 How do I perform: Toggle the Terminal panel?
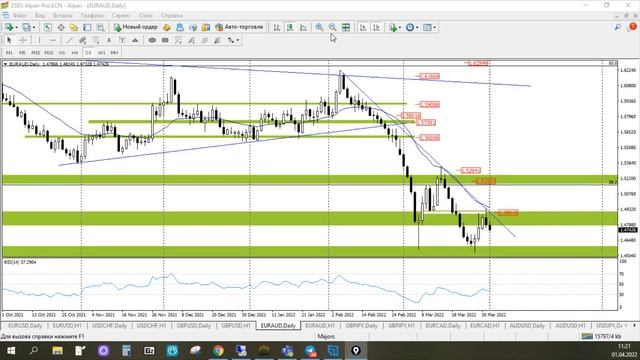[87, 27]
